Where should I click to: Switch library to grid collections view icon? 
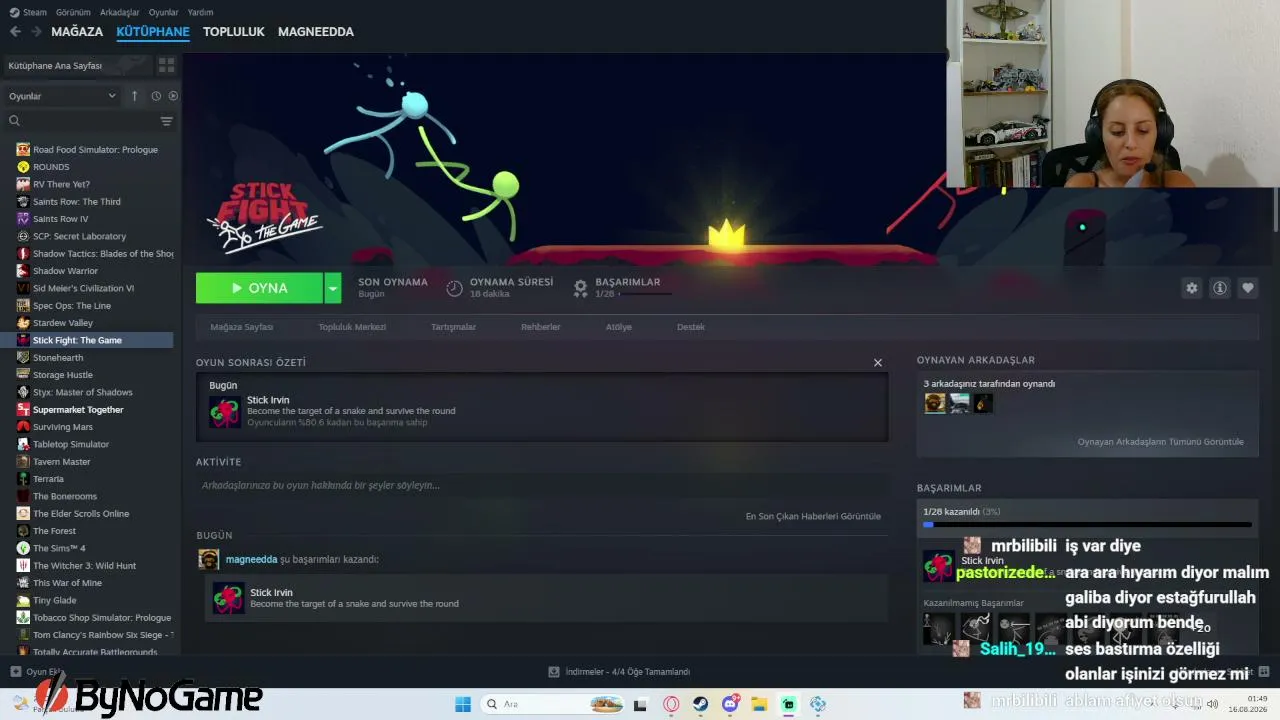pyautogui.click(x=166, y=65)
